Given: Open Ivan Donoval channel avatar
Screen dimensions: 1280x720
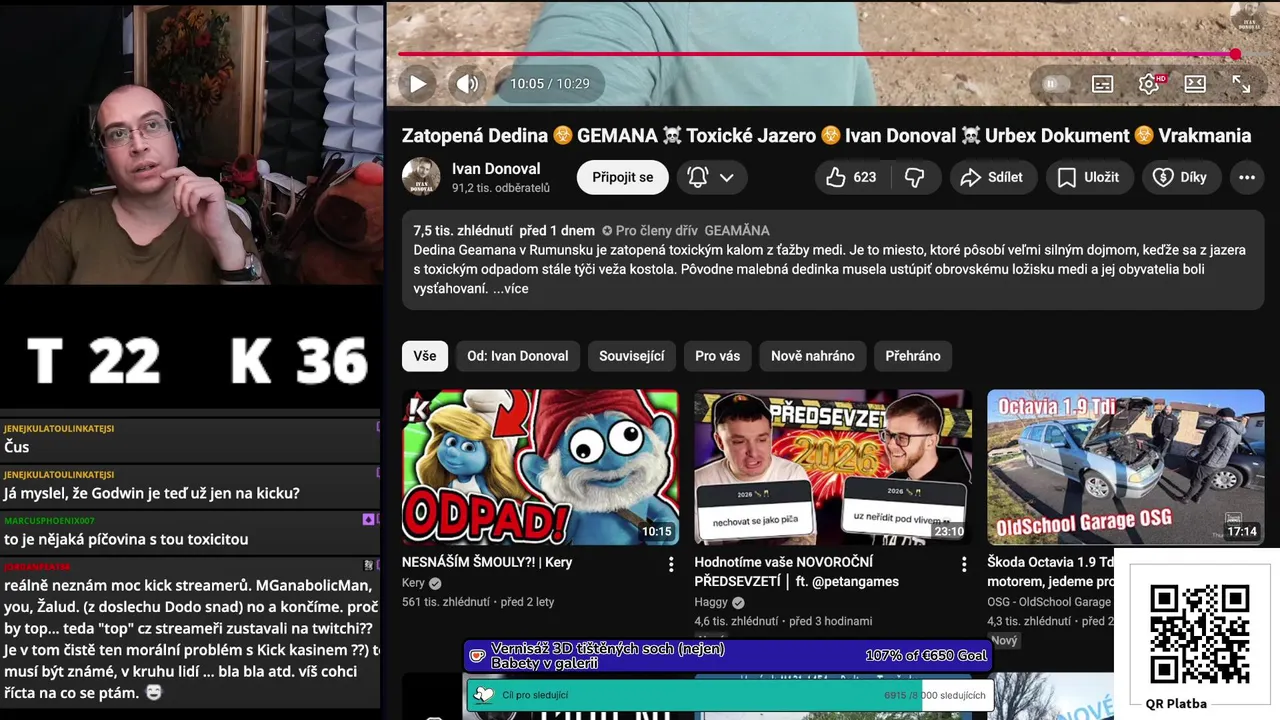Looking at the screenshot, I should click(421, 177).
